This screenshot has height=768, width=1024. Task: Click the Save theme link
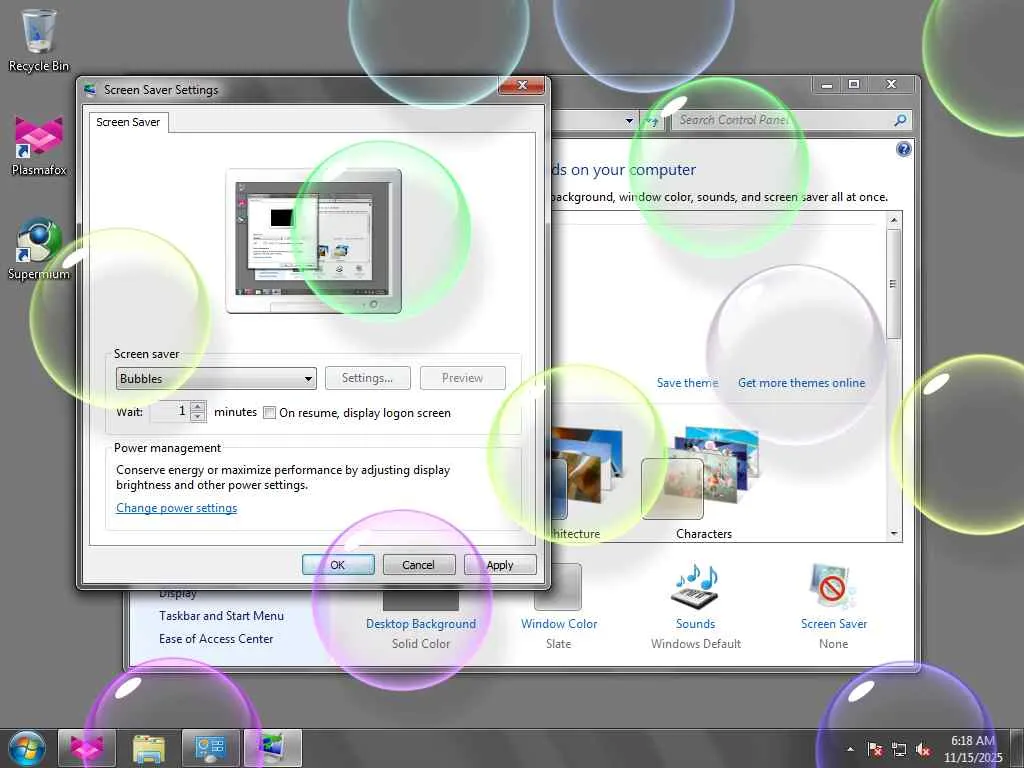pyautogui.click(x=687, y=383)
